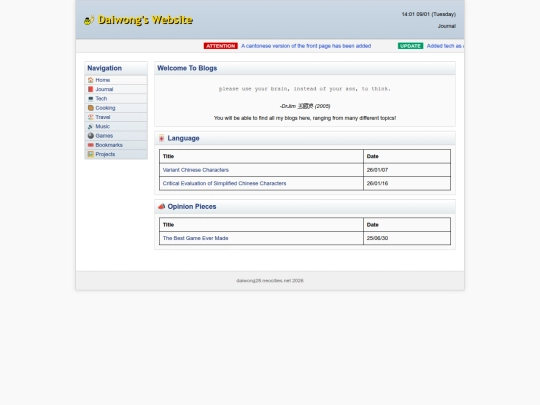The height and width of the screenshot is (405, 540).
Task: Click the bee logo icon beside site title
Action: [89, 20]
